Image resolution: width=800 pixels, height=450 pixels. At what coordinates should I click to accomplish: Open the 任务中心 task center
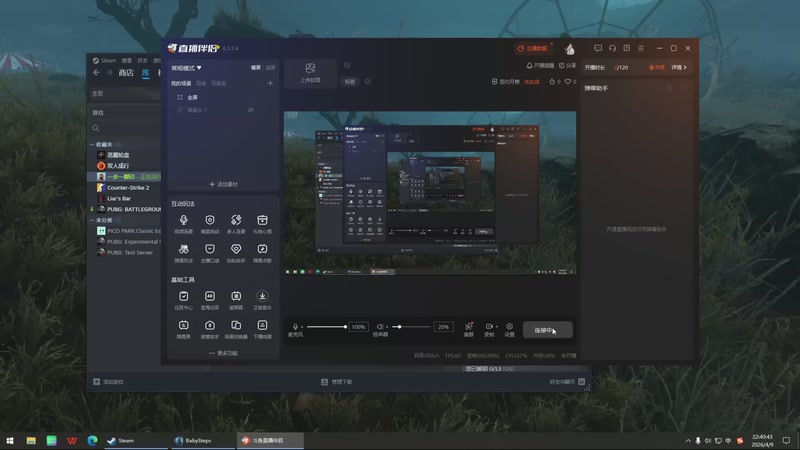(x=184, y=299)
